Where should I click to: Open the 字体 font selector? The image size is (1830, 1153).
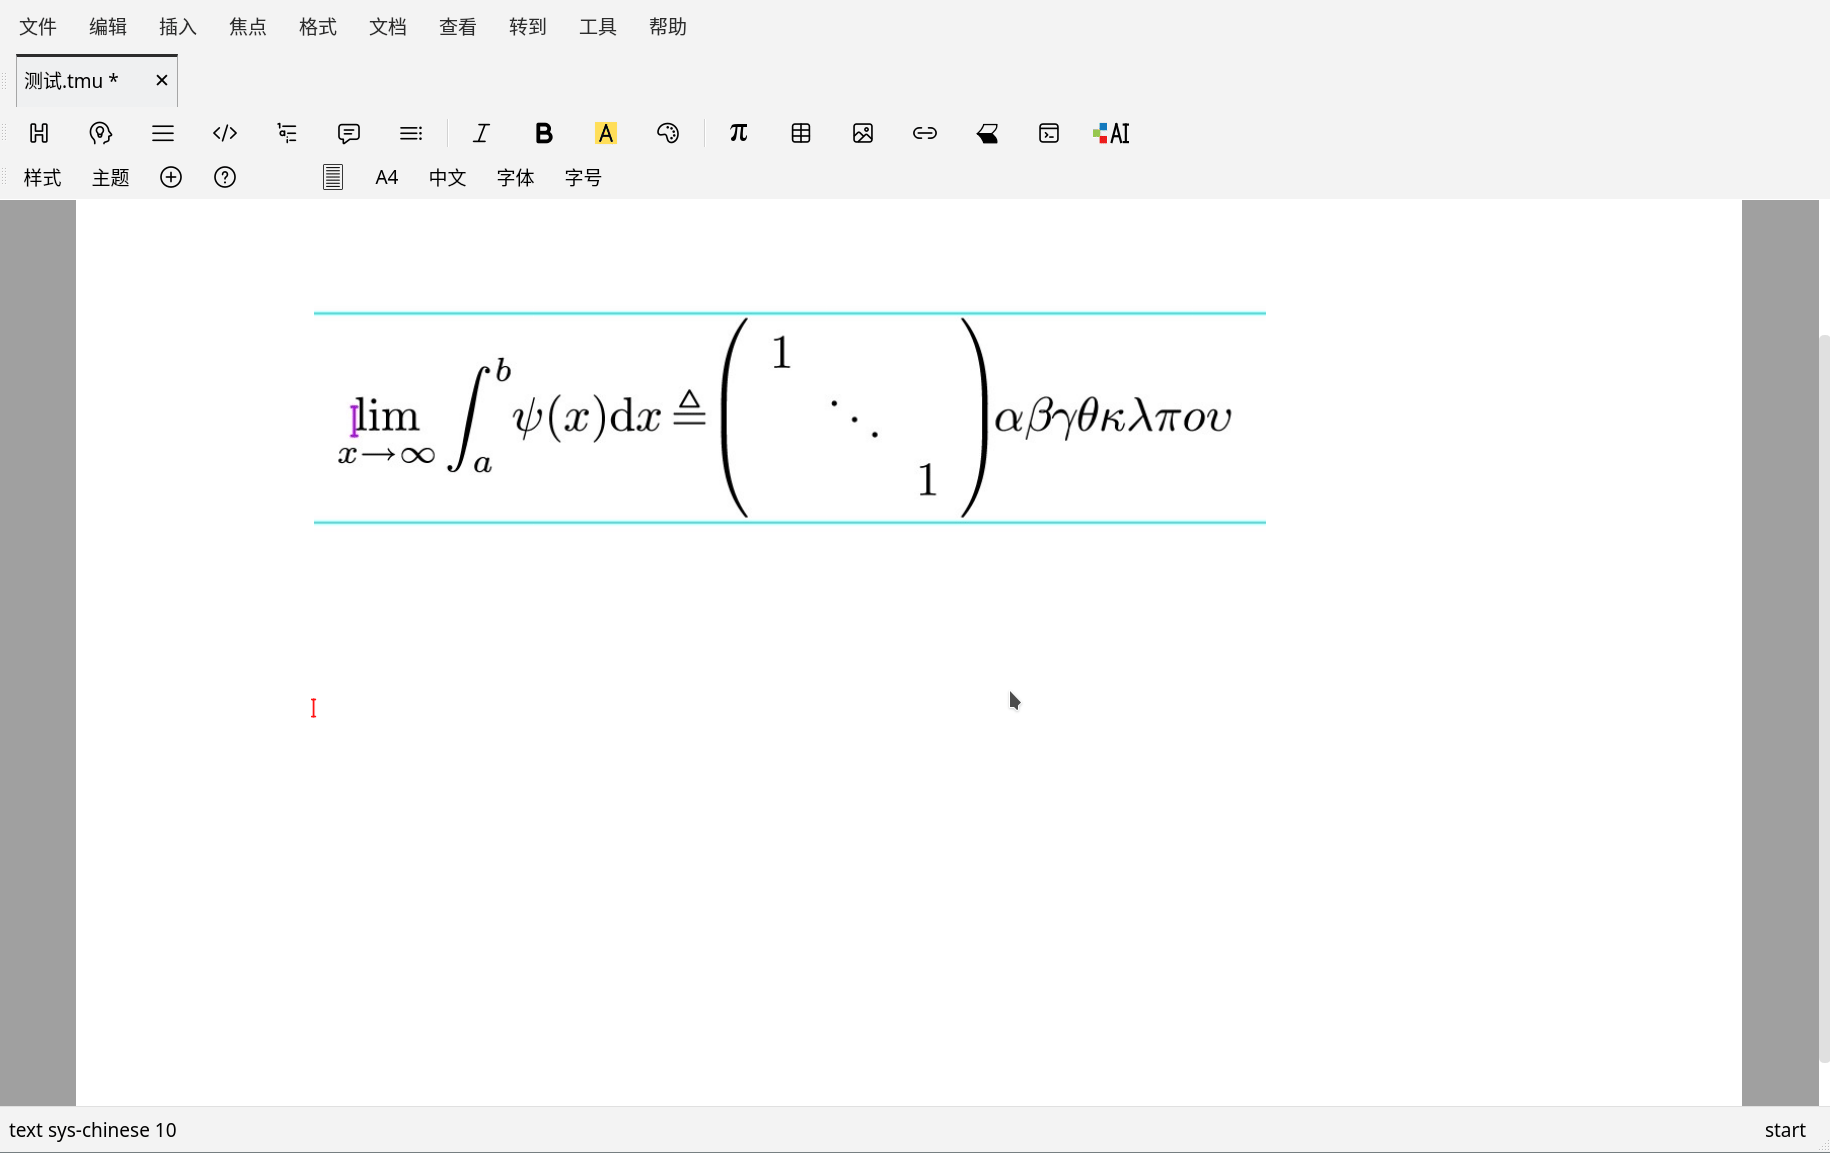(515, 177)
